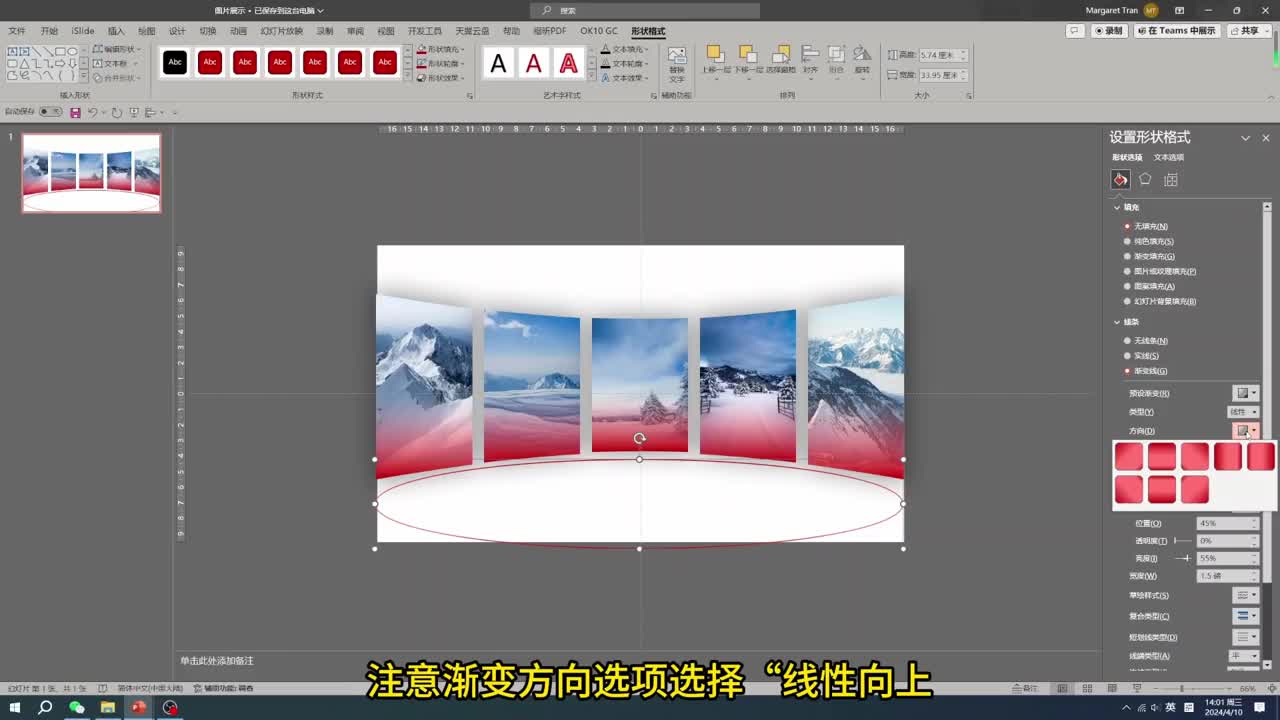Screen dimensions: 1280x720
Task: Select the 文本效果 (Text Effects) icon
Action: pos(607,77)
